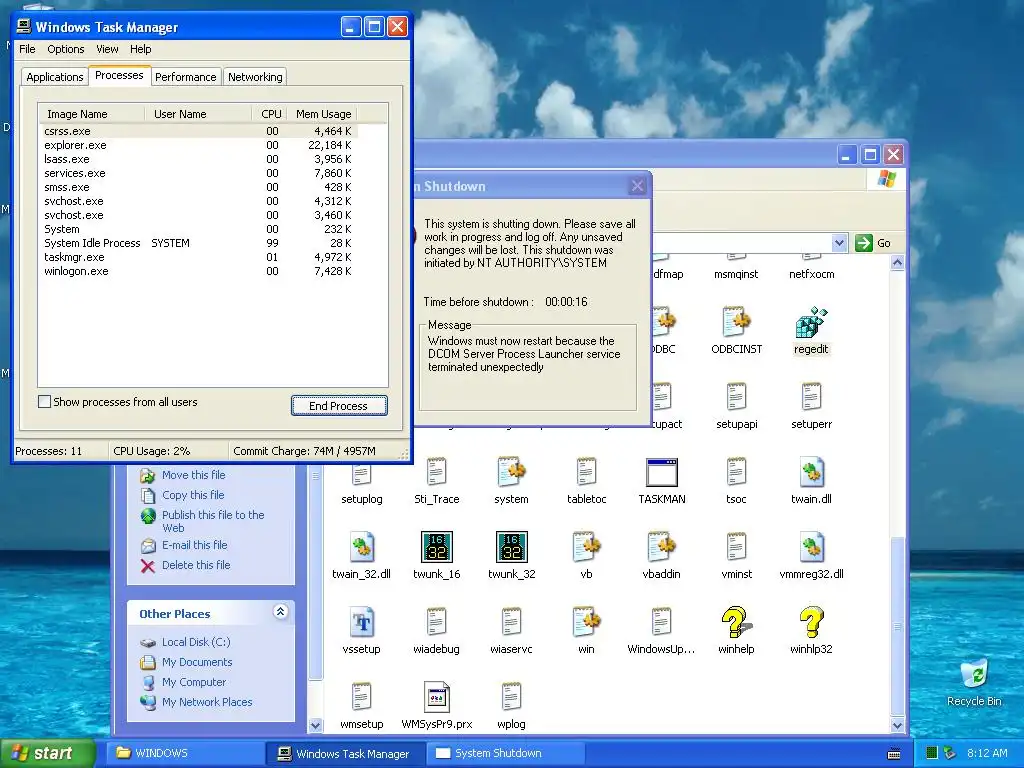Image resolution: width=1024 pixels, height=768 pixels.
Task: Sort processes by Mem Usage column
Action: click(x=323, y=114)
